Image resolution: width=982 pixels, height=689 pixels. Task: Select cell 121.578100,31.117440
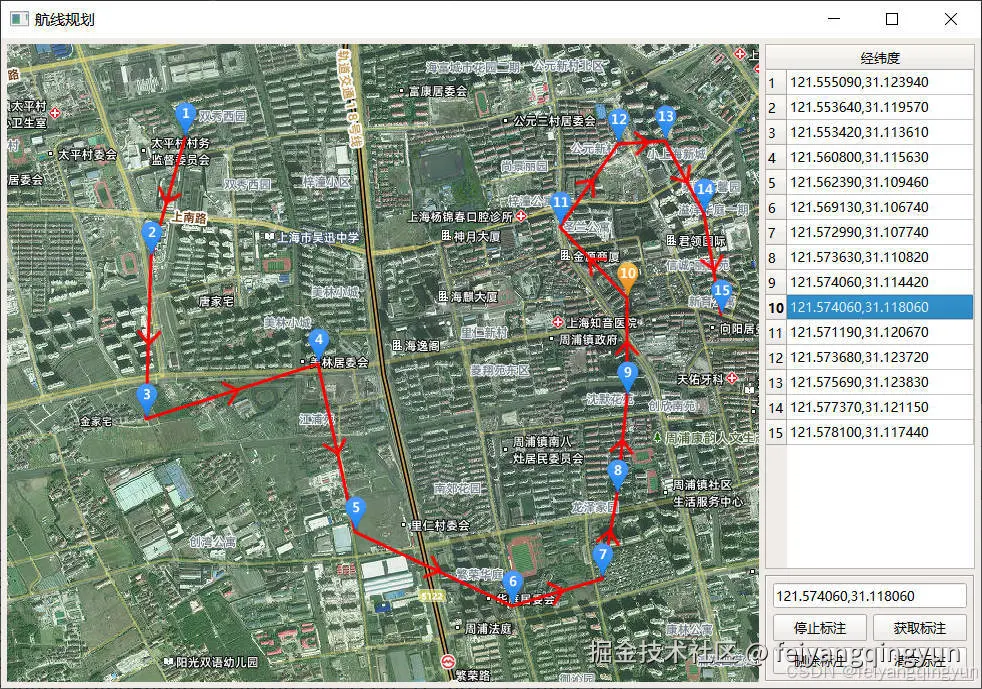point(880,432)
